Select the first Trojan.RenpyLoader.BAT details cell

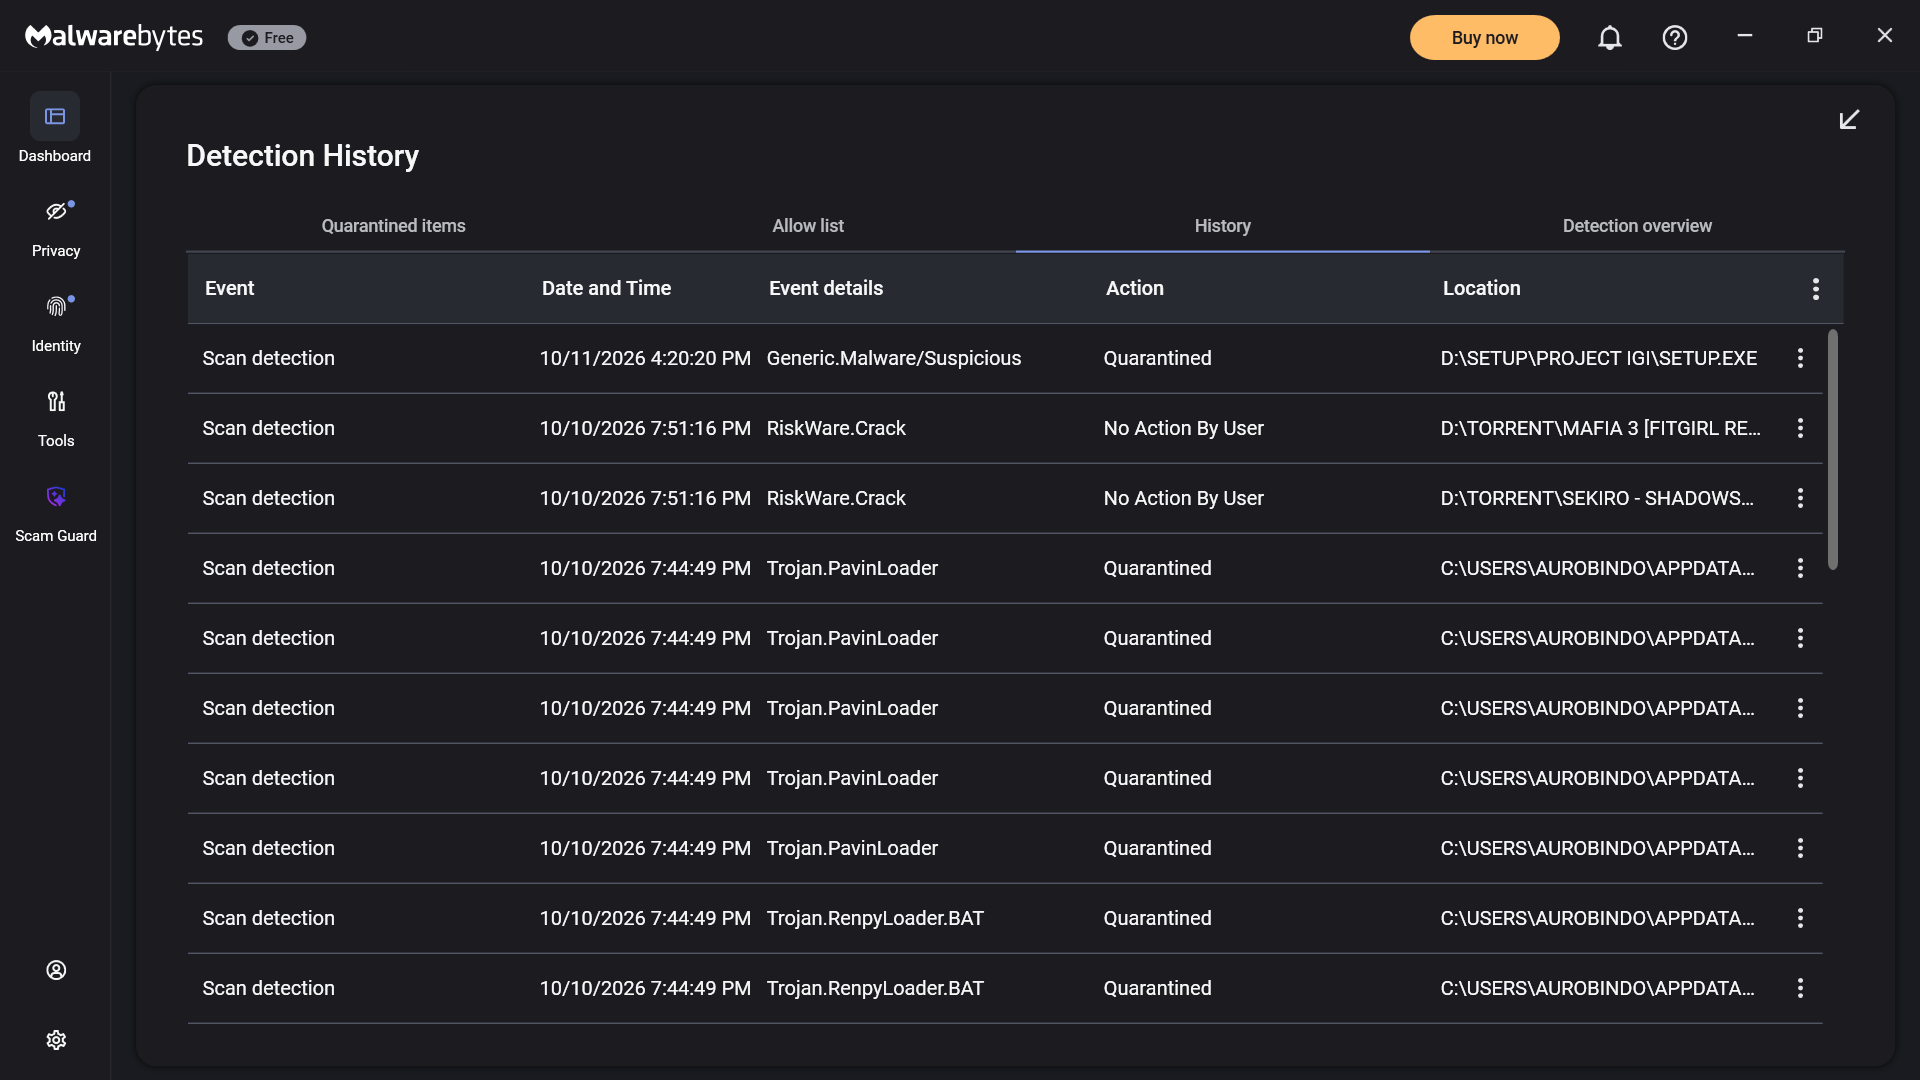[x=875, y=918]
